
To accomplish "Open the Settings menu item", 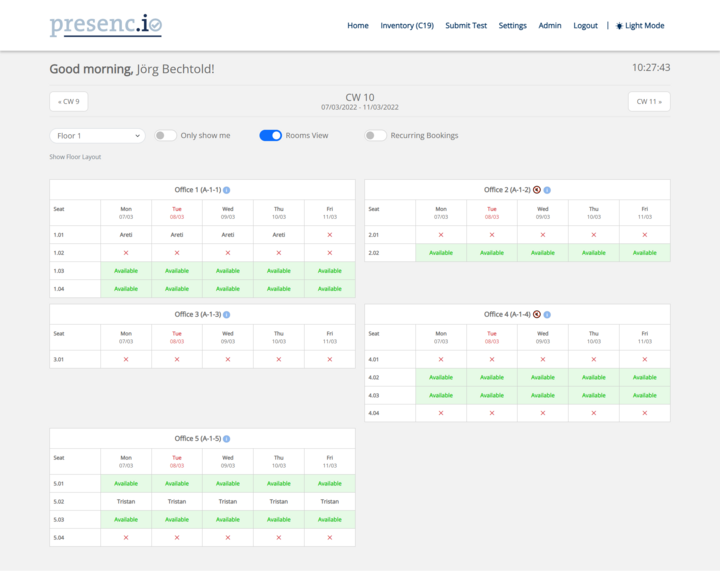I will tap(512, 26).
